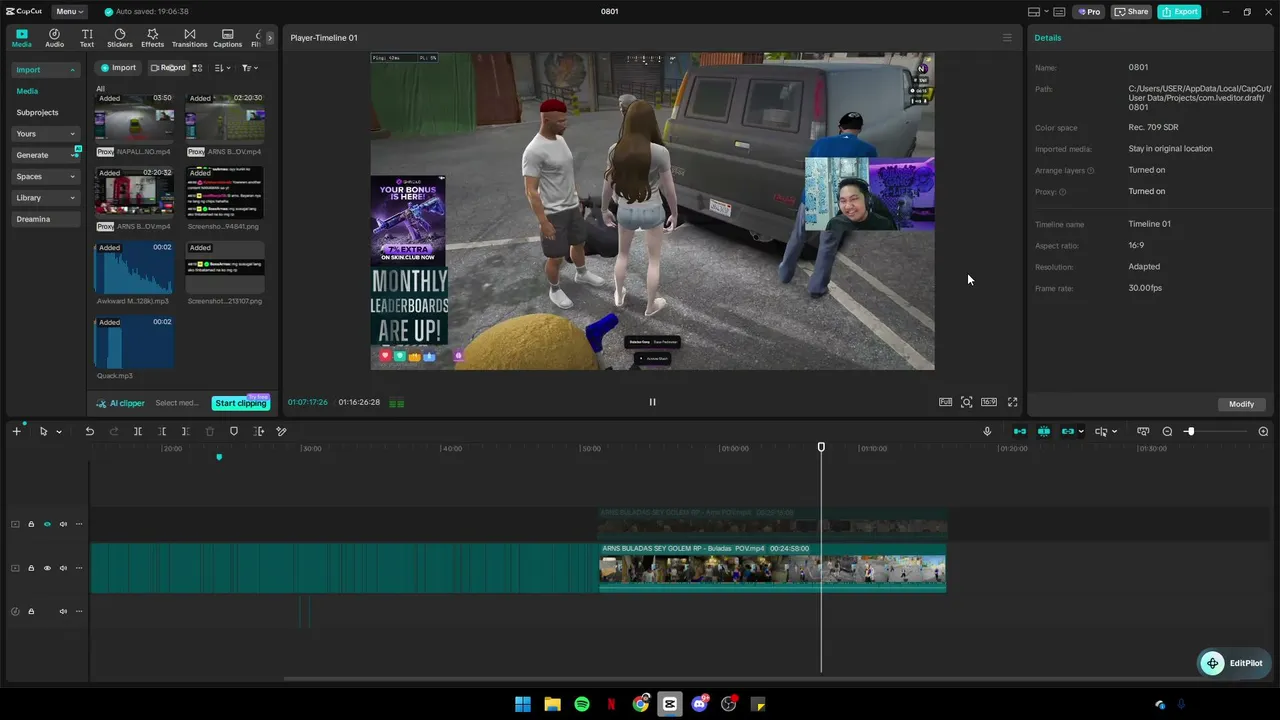Open the CapCut Menu dropdown
The image size is (1280, 720).
(69, 12)
